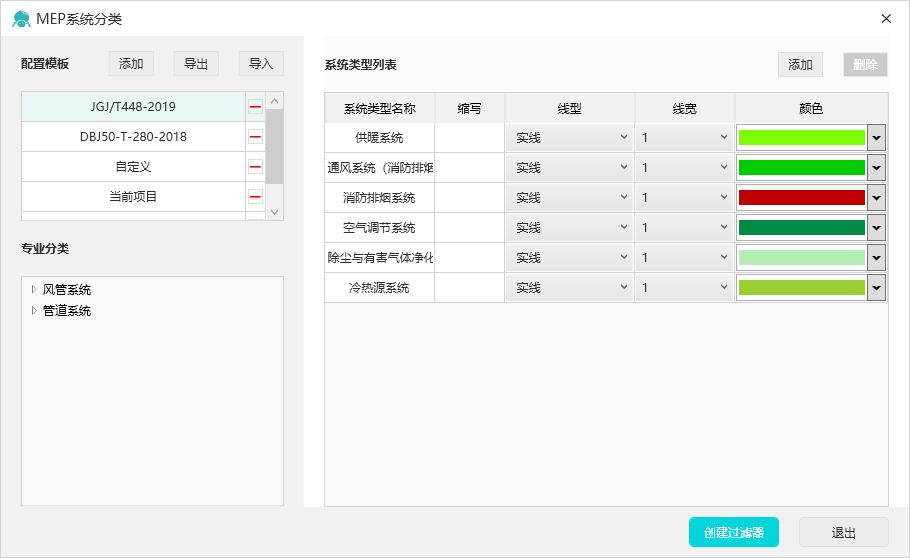
Task: Click the 删除 button
Action: (865, 64)
